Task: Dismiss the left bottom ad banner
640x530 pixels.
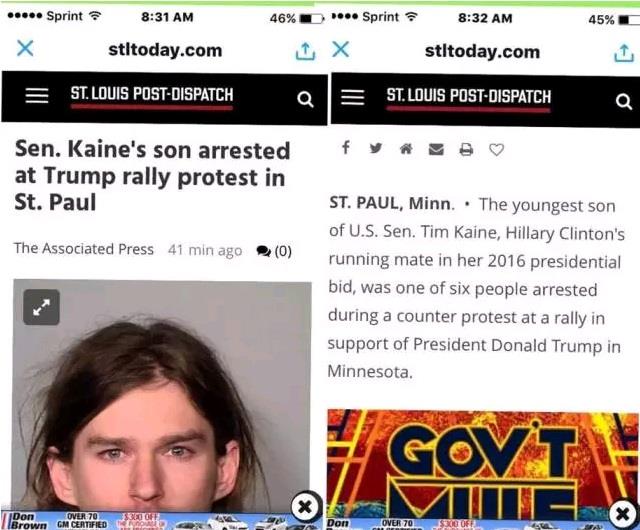Action: pos(305,507)
